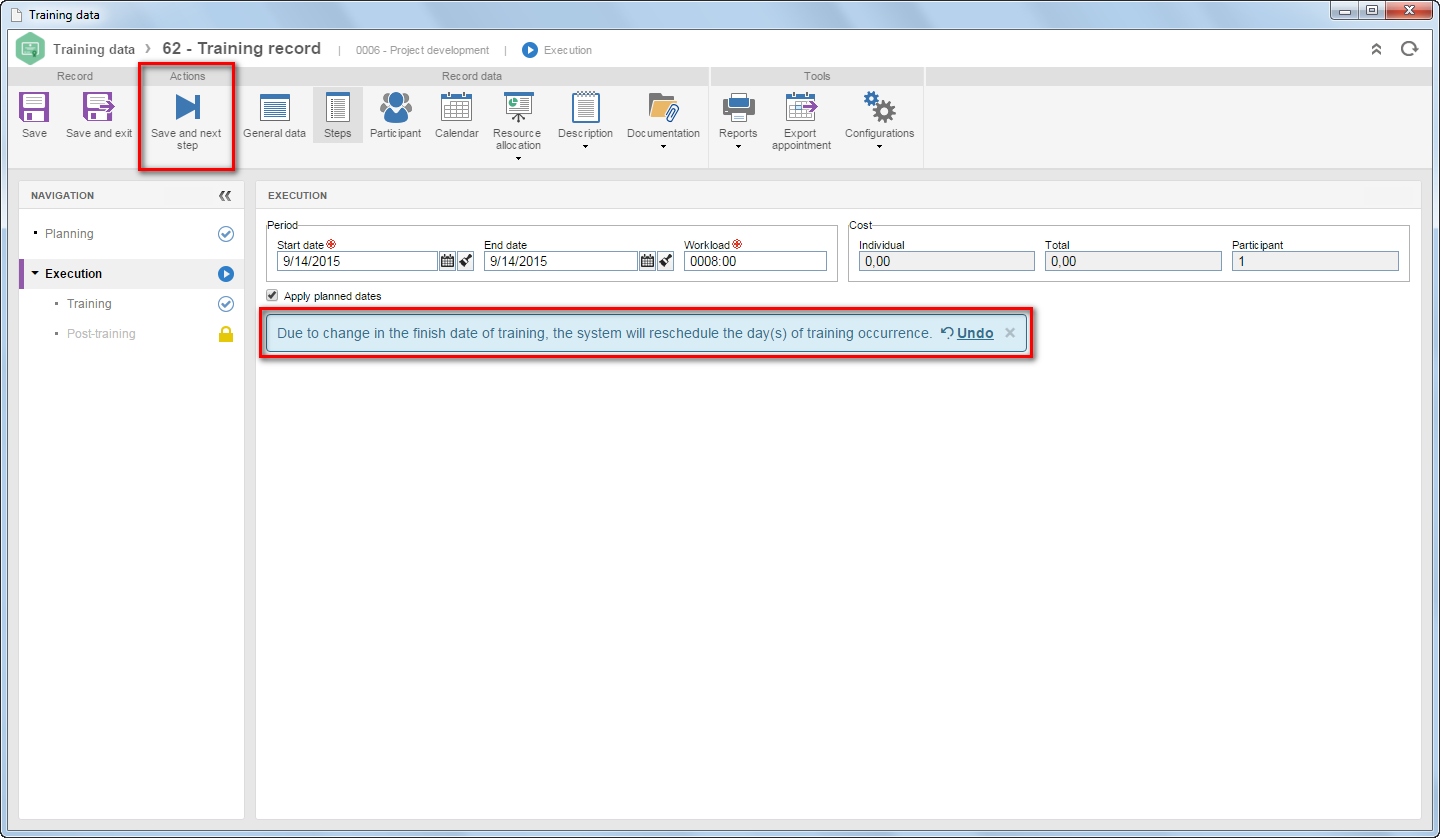The height and width of the screenshot is (838, 1440).
Task: Expand the Configurations dropdown arrow
Action: coord(879,147)
